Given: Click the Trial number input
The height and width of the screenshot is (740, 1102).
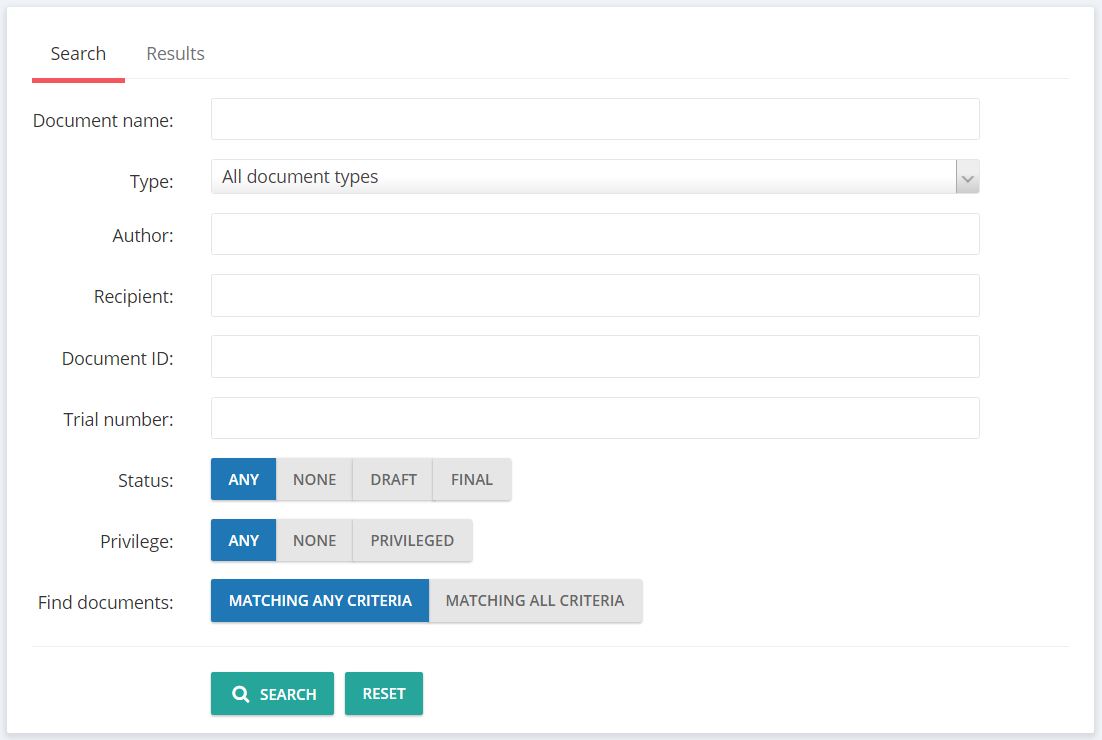Looking at the screenshot, I should click(x=595, y=418).
